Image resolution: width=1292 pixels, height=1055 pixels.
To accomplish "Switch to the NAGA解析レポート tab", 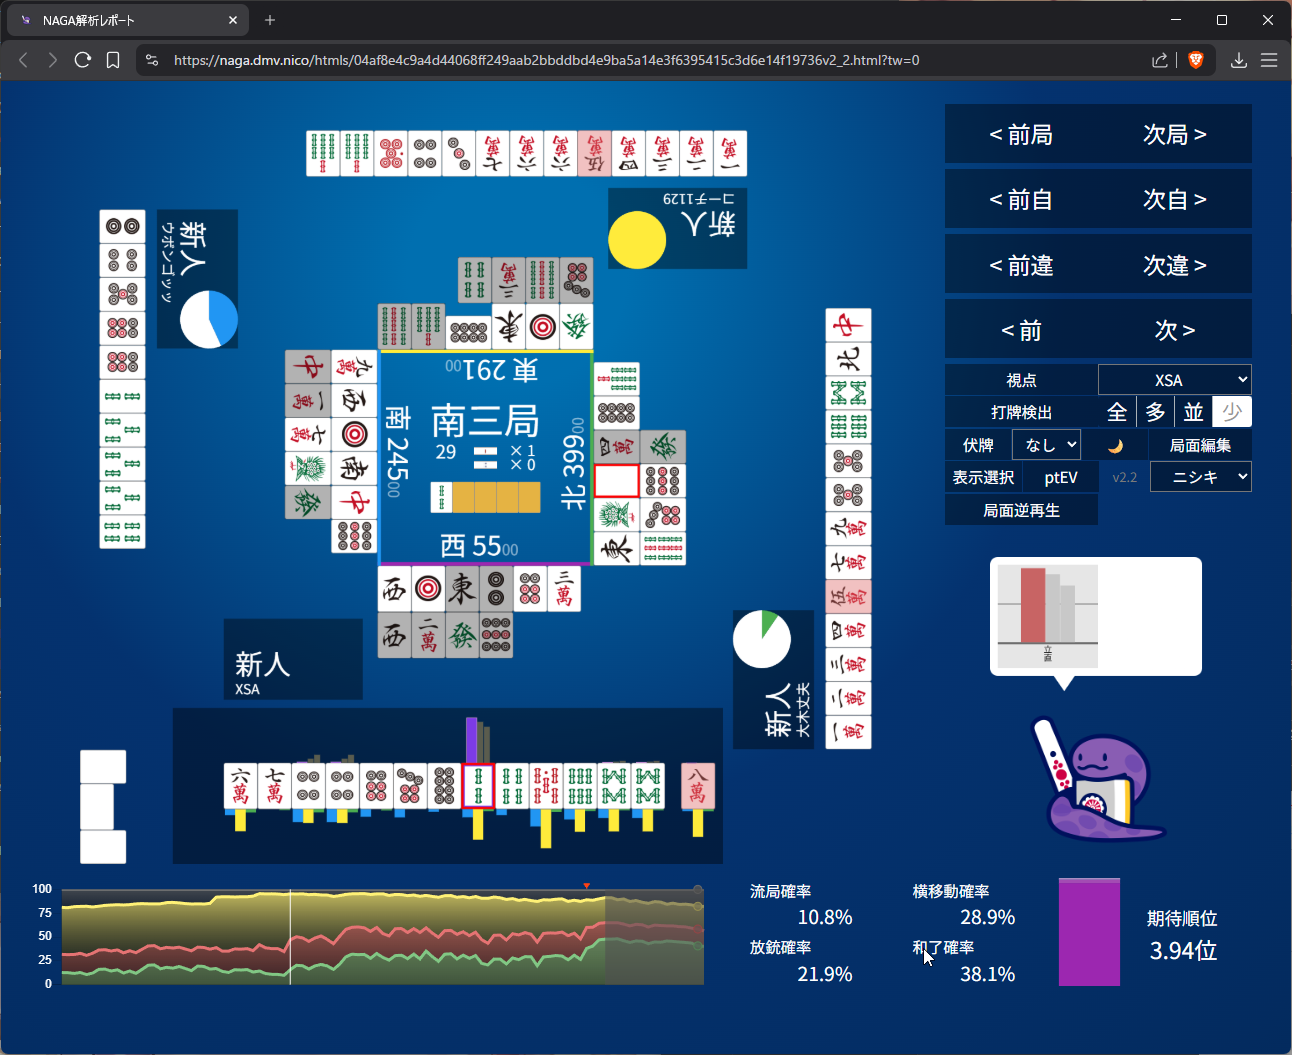I will [x=125, y=20].
